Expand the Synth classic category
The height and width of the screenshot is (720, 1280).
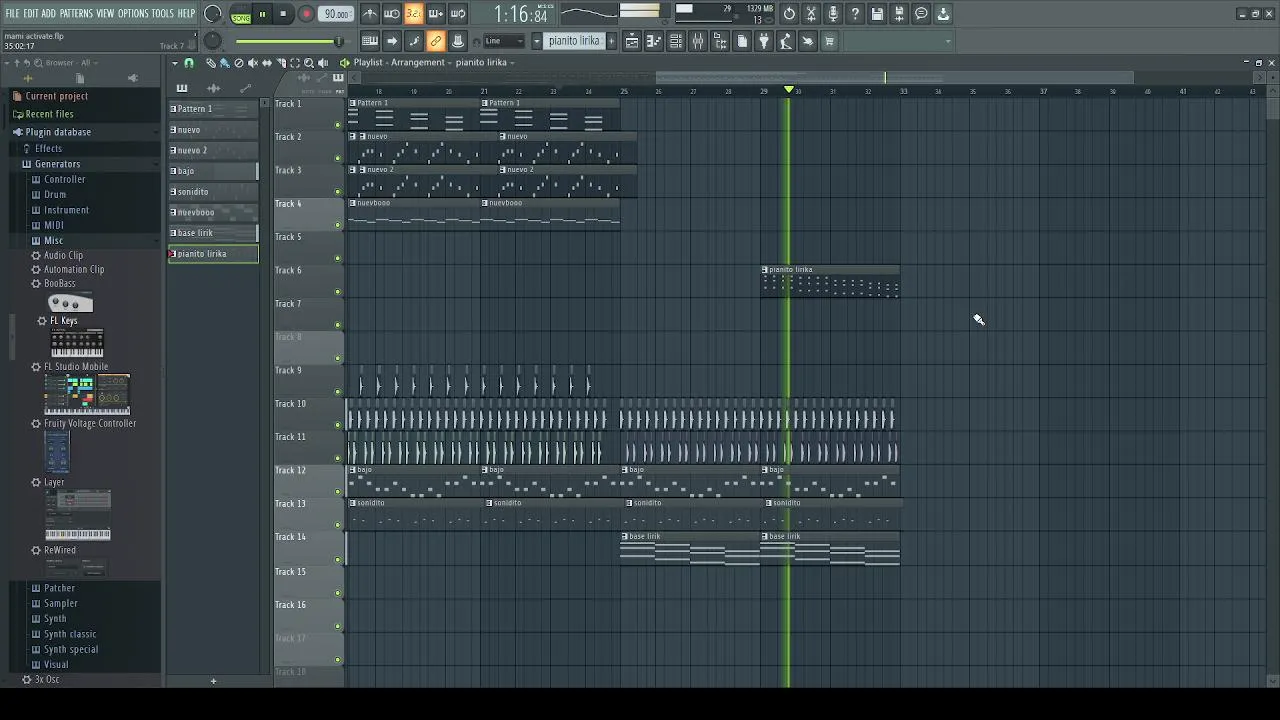pyautogui.click(x=70, y=634)
